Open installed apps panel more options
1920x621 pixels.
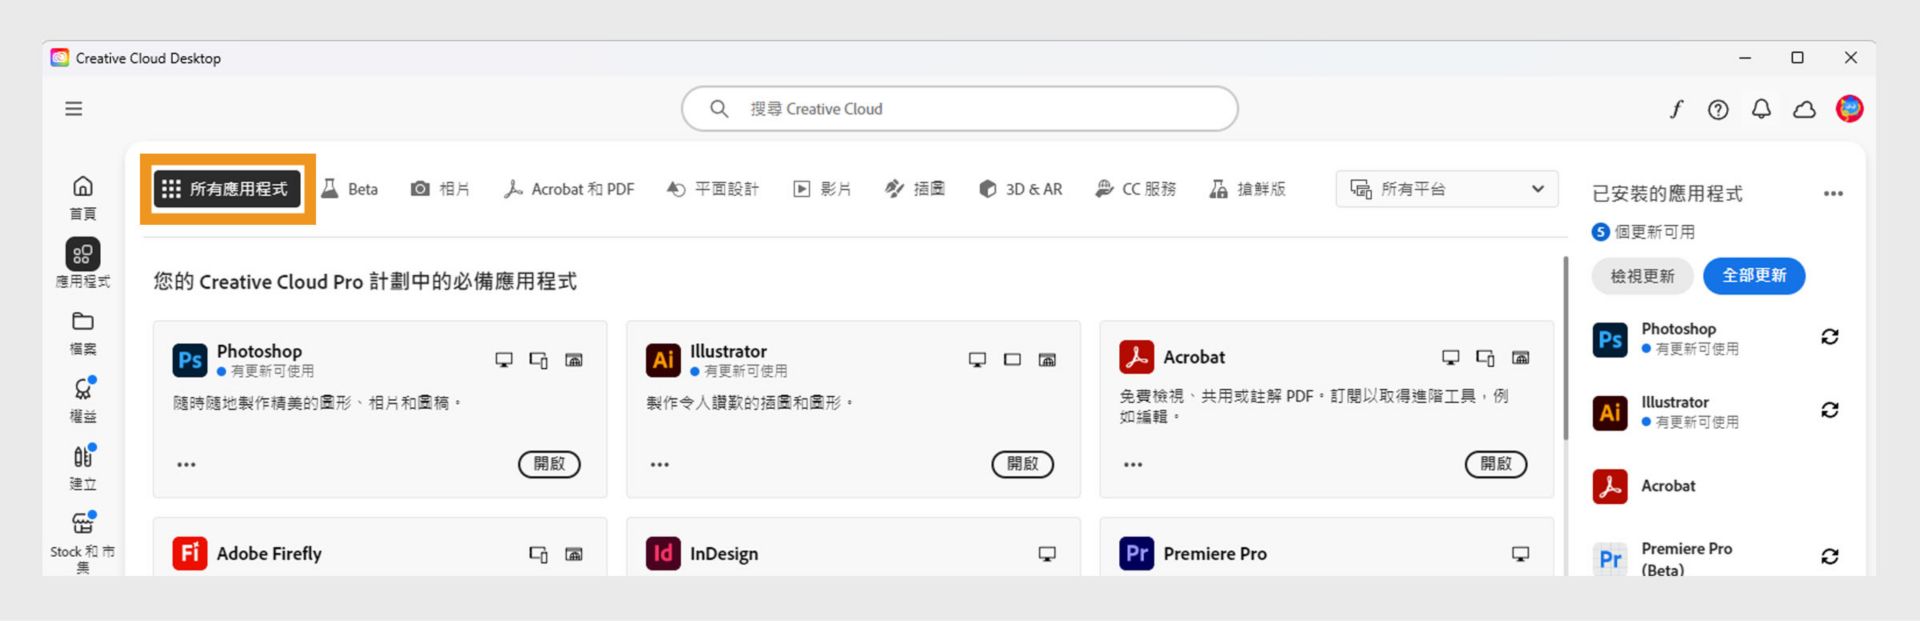[x=1833, y=194]
